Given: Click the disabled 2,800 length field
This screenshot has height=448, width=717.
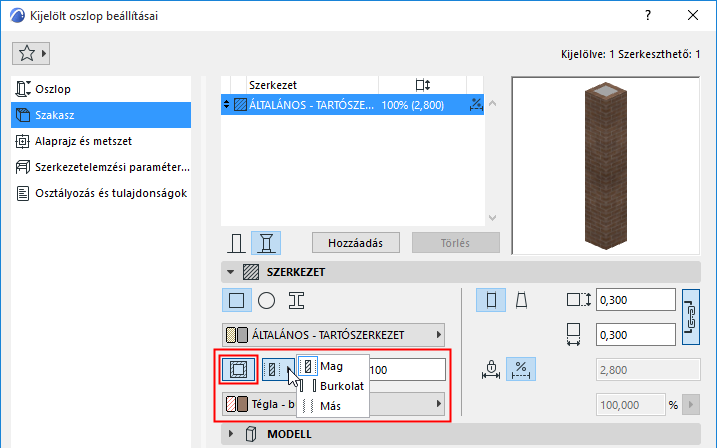Looking at the screenshot, I should [x=648, y=370].
